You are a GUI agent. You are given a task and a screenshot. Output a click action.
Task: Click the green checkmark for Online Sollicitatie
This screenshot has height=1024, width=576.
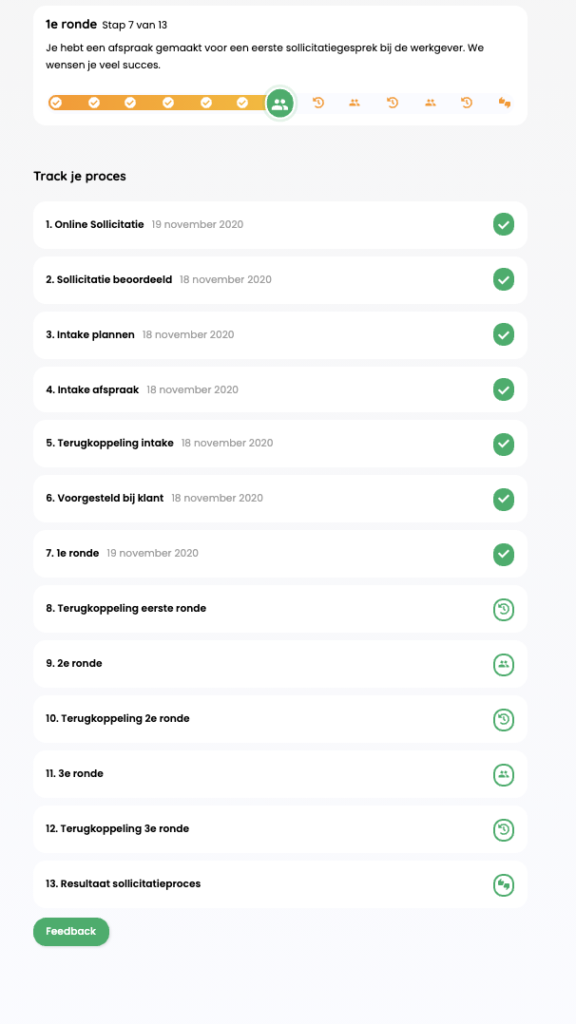click(504, 225)
